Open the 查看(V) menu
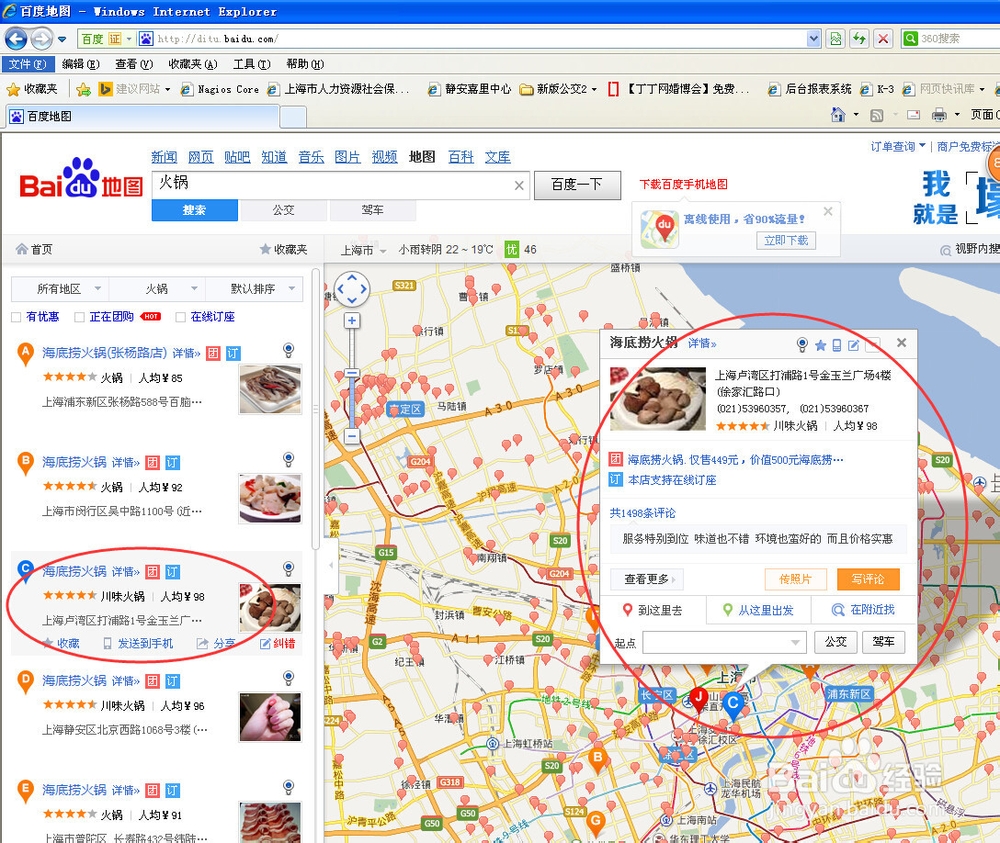The image size is (1000, 843). [134, 64]
